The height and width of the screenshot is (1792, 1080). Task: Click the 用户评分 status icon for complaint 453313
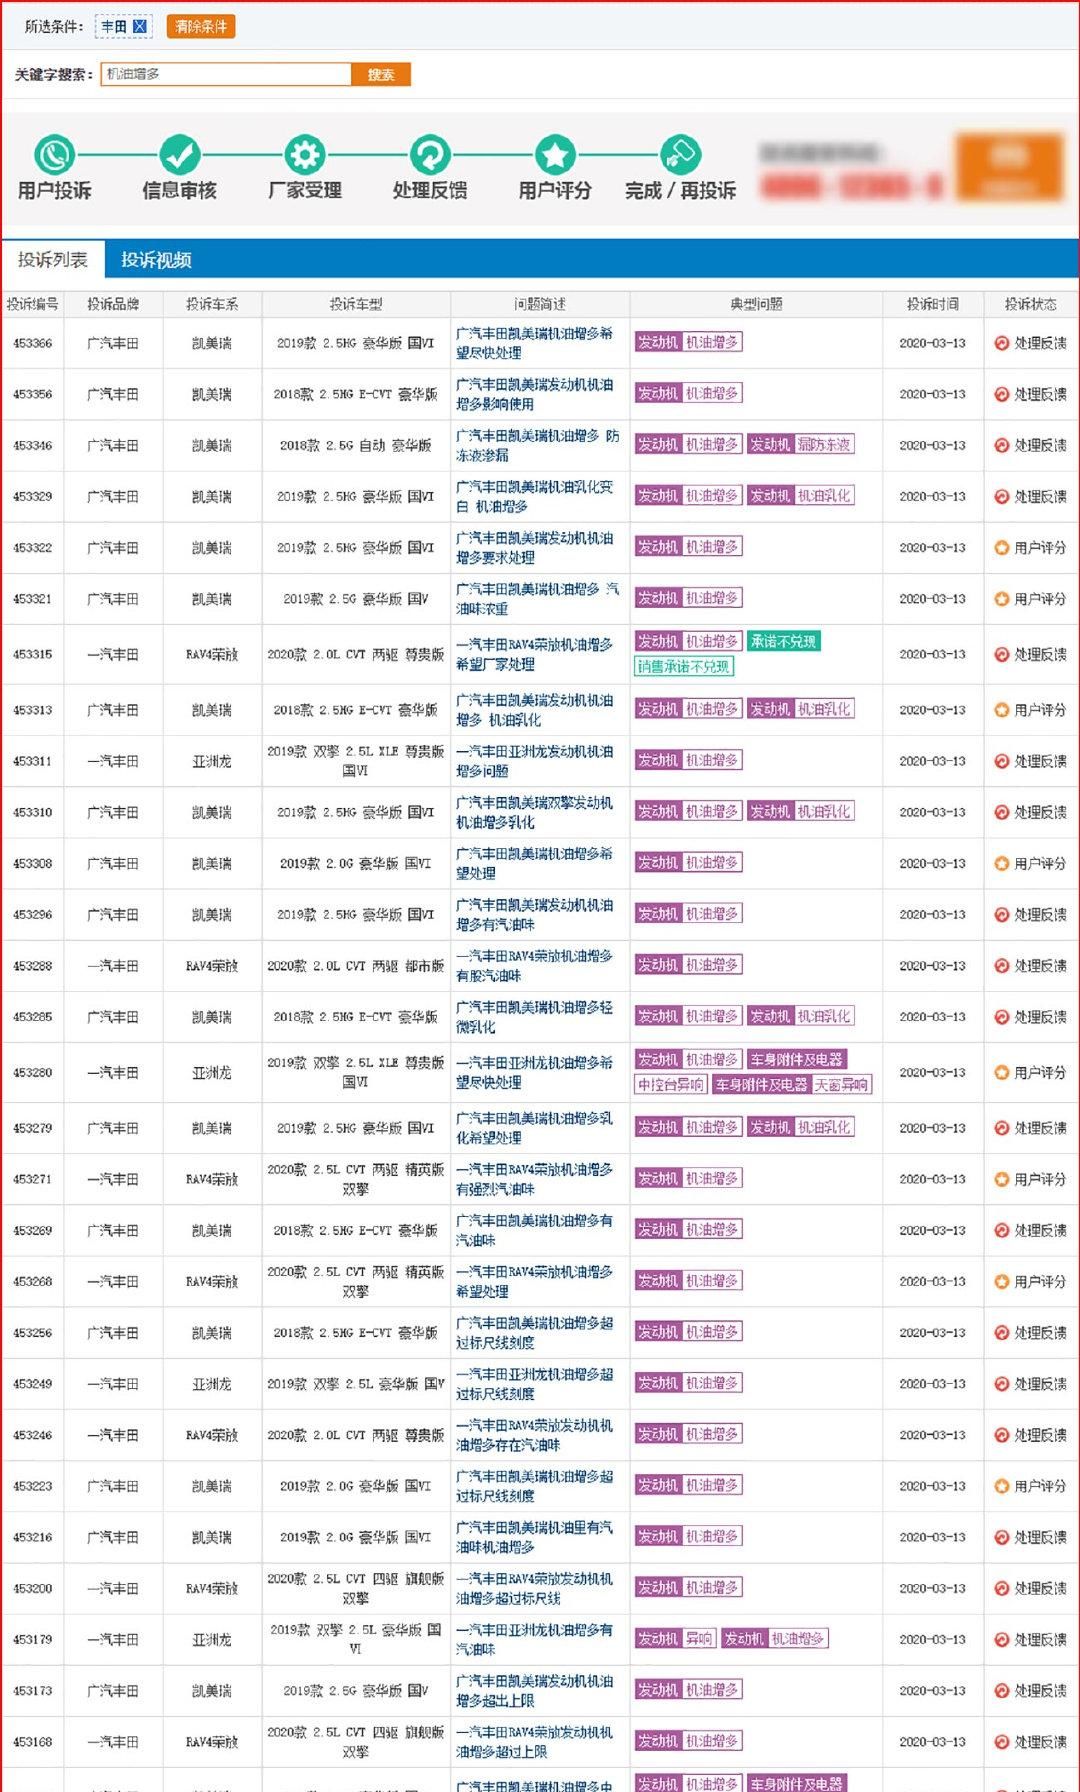(x=1001, y=710)
